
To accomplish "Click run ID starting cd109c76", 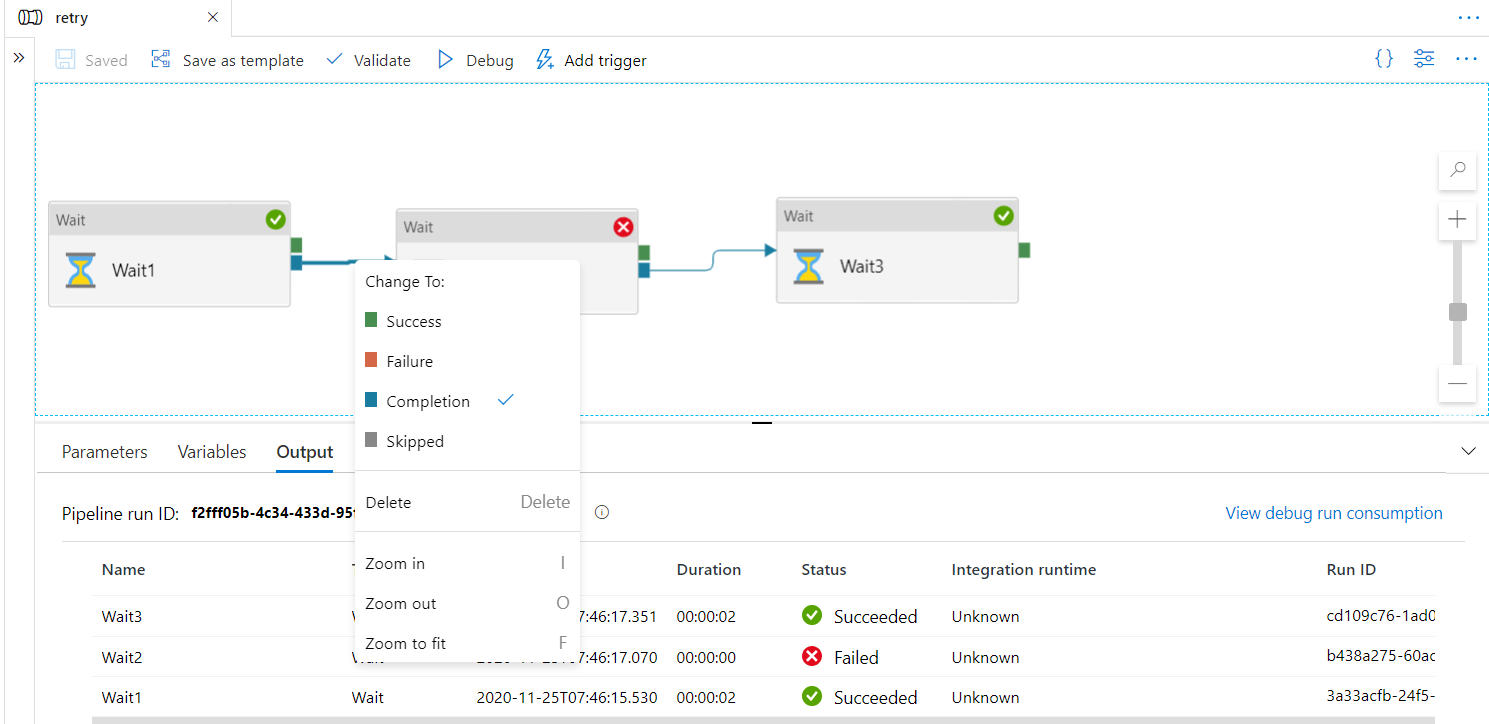I will click(x=1381, y=616).
